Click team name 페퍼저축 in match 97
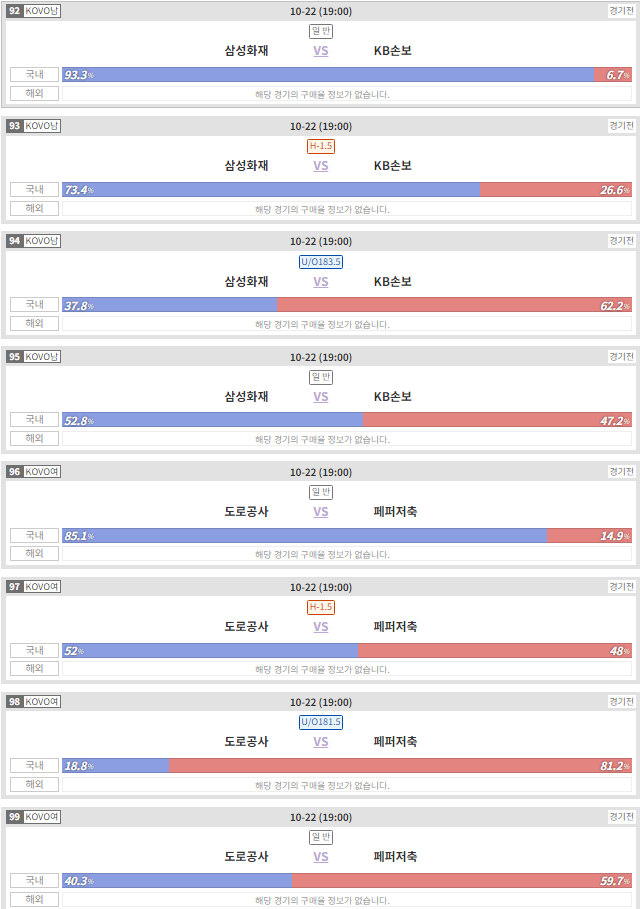The image size is (640, 909). pyautogui.click(x=395, y=627)
